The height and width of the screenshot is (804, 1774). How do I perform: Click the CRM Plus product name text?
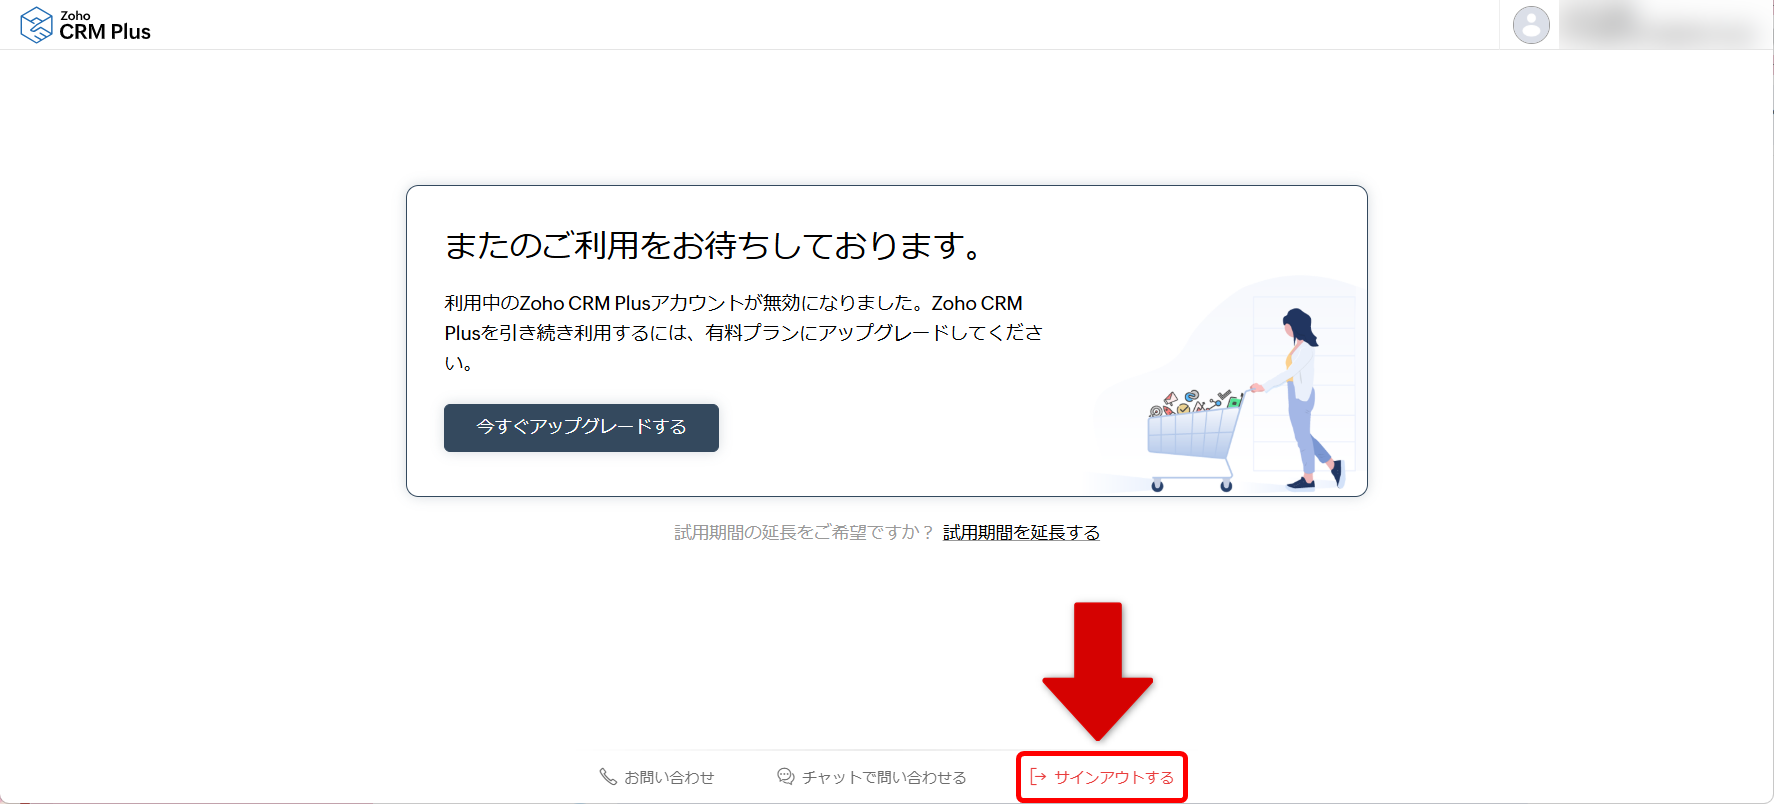105,32
